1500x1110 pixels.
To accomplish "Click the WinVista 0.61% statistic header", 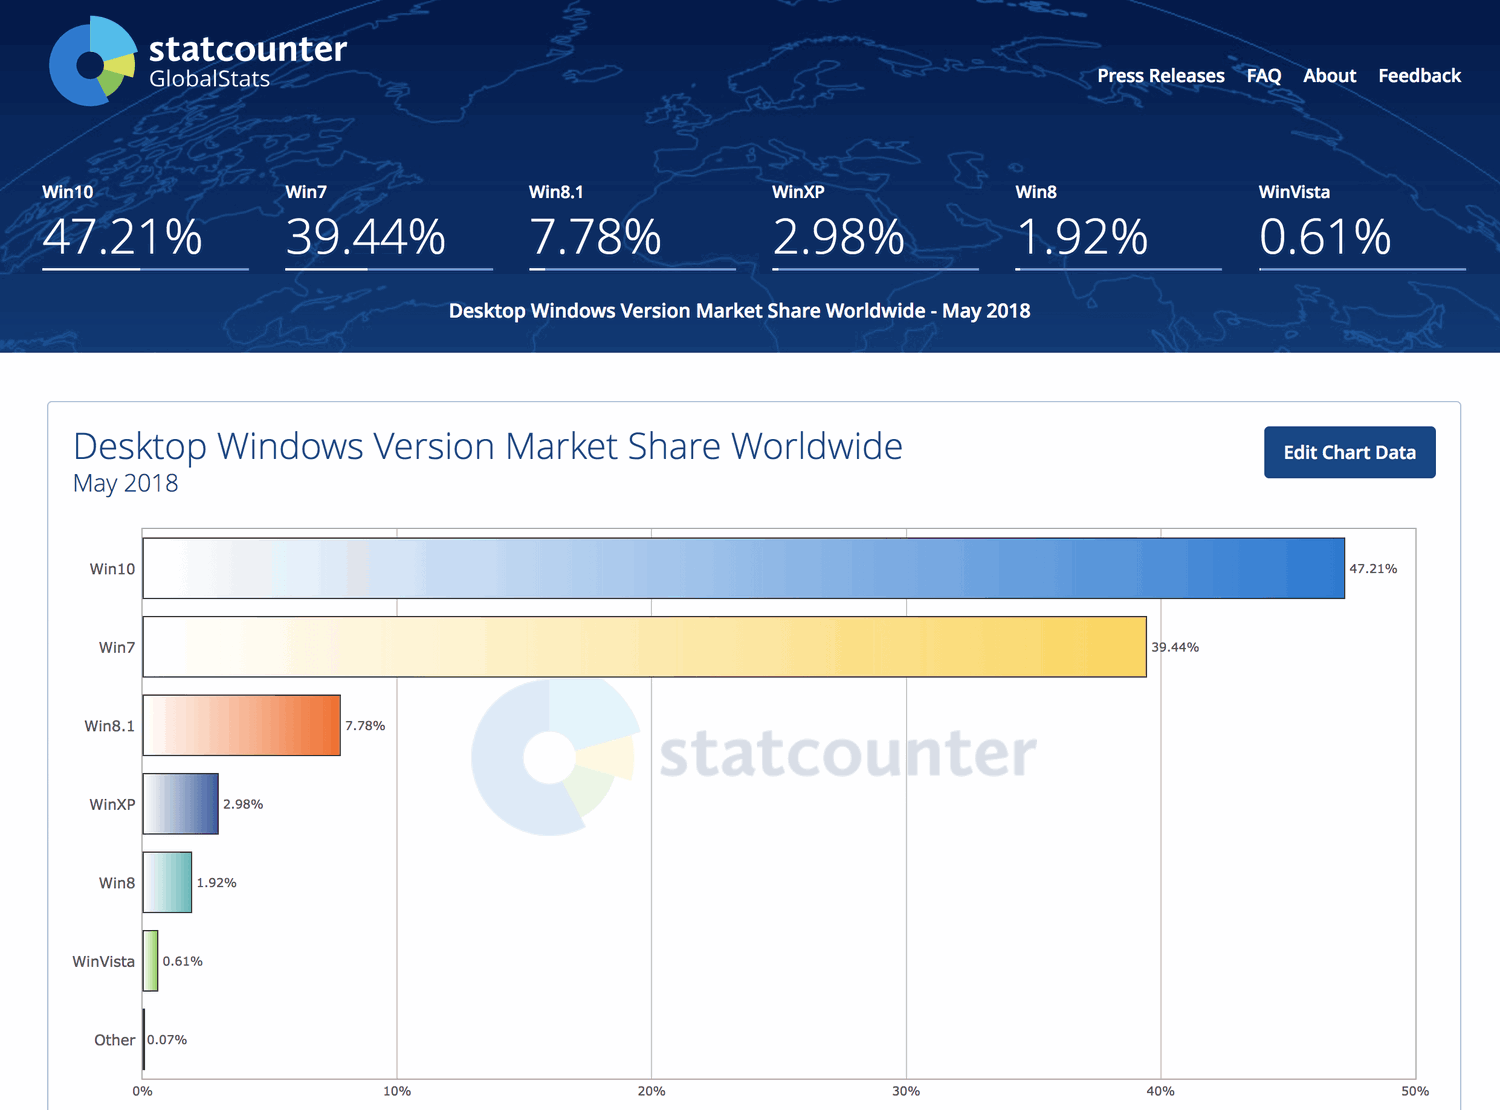I will click(1326, 237).
